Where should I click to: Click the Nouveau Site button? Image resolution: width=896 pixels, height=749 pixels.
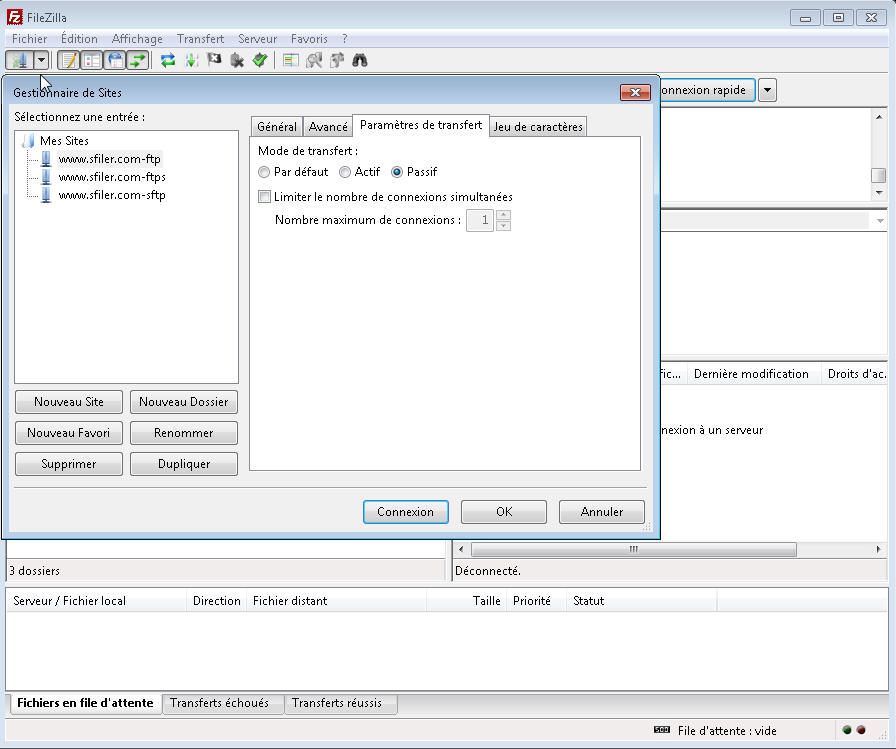(x=69, y=402)
